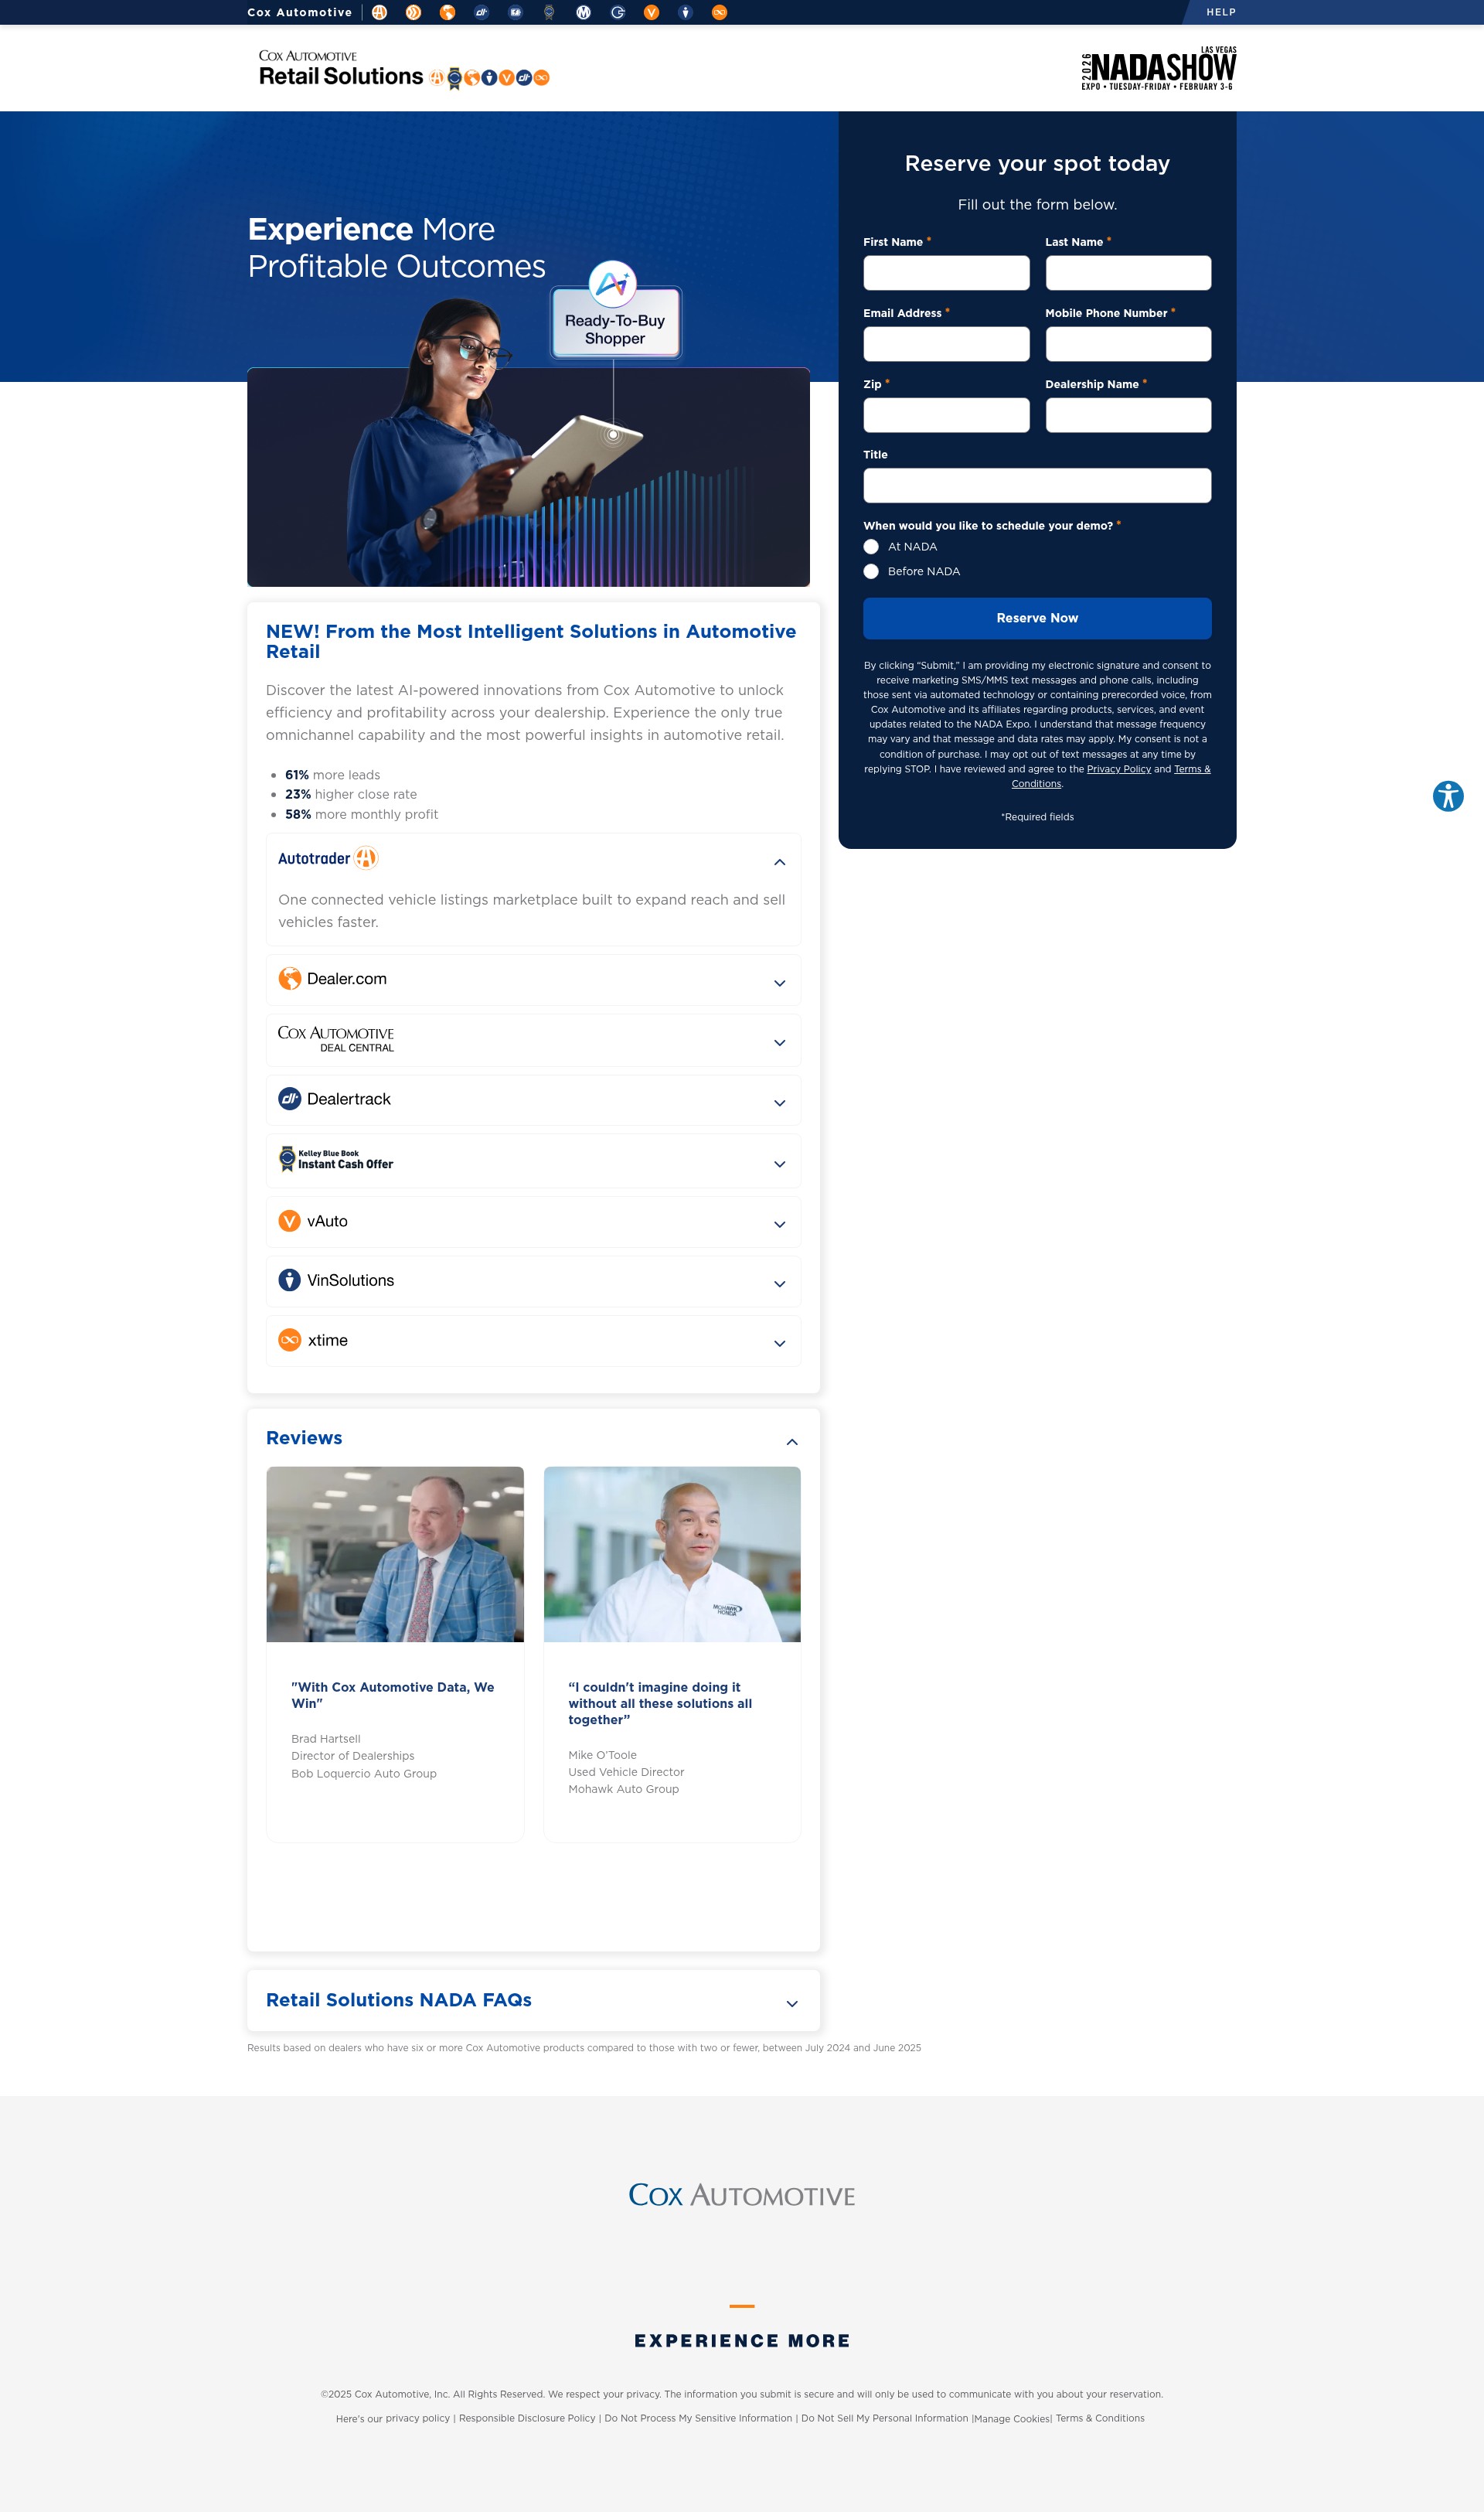Focus the Last Name field
This screenshot has width=1484, height=2512.
point(1128,273)
